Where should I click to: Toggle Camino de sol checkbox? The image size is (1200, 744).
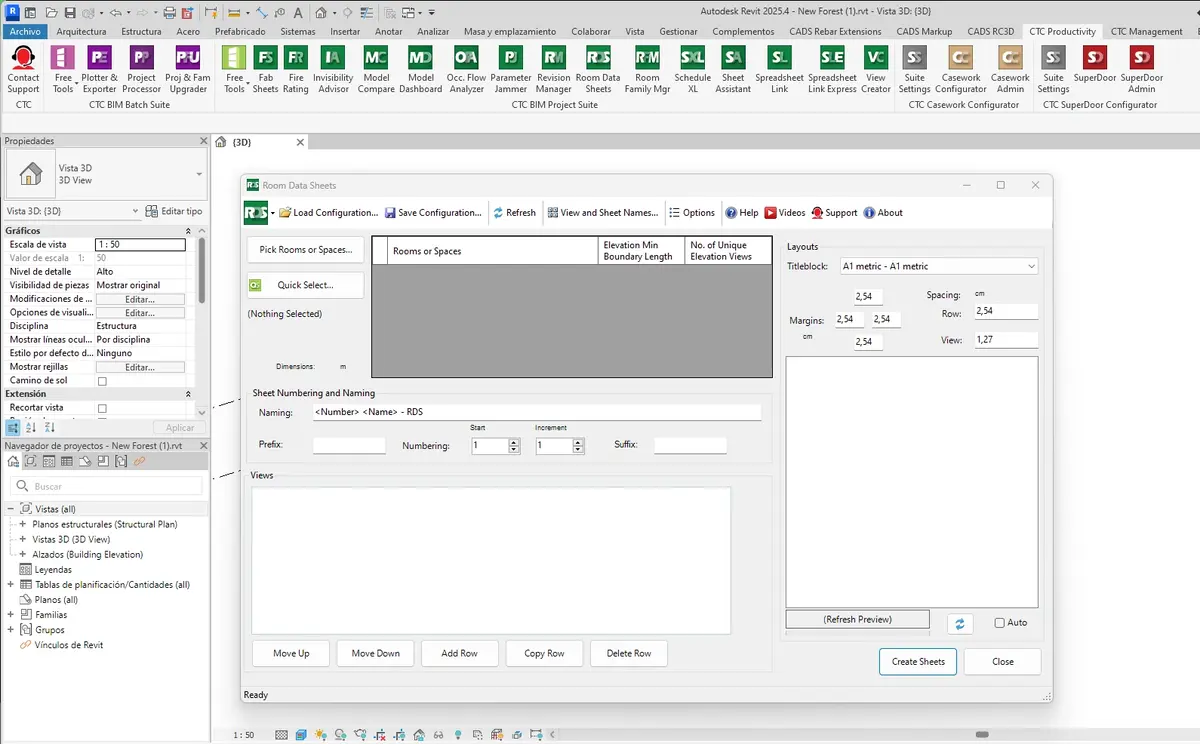102,381
